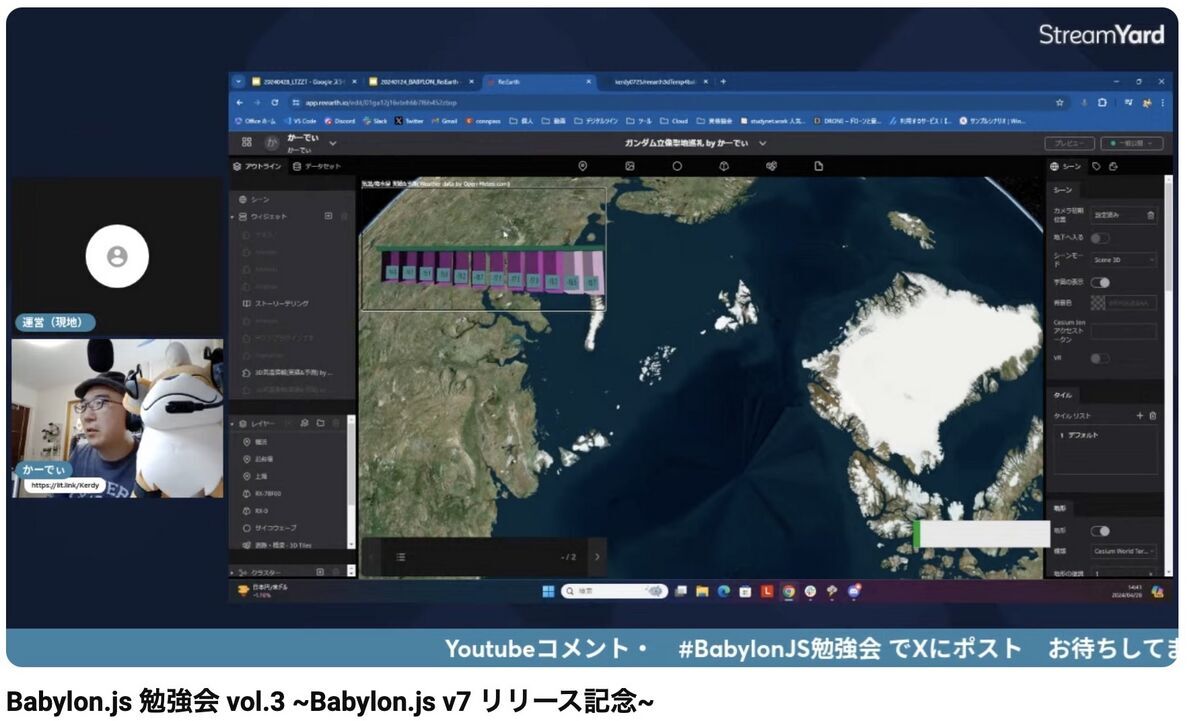
Task: Switch to the アウトライン tab
Action: point(258,166)
